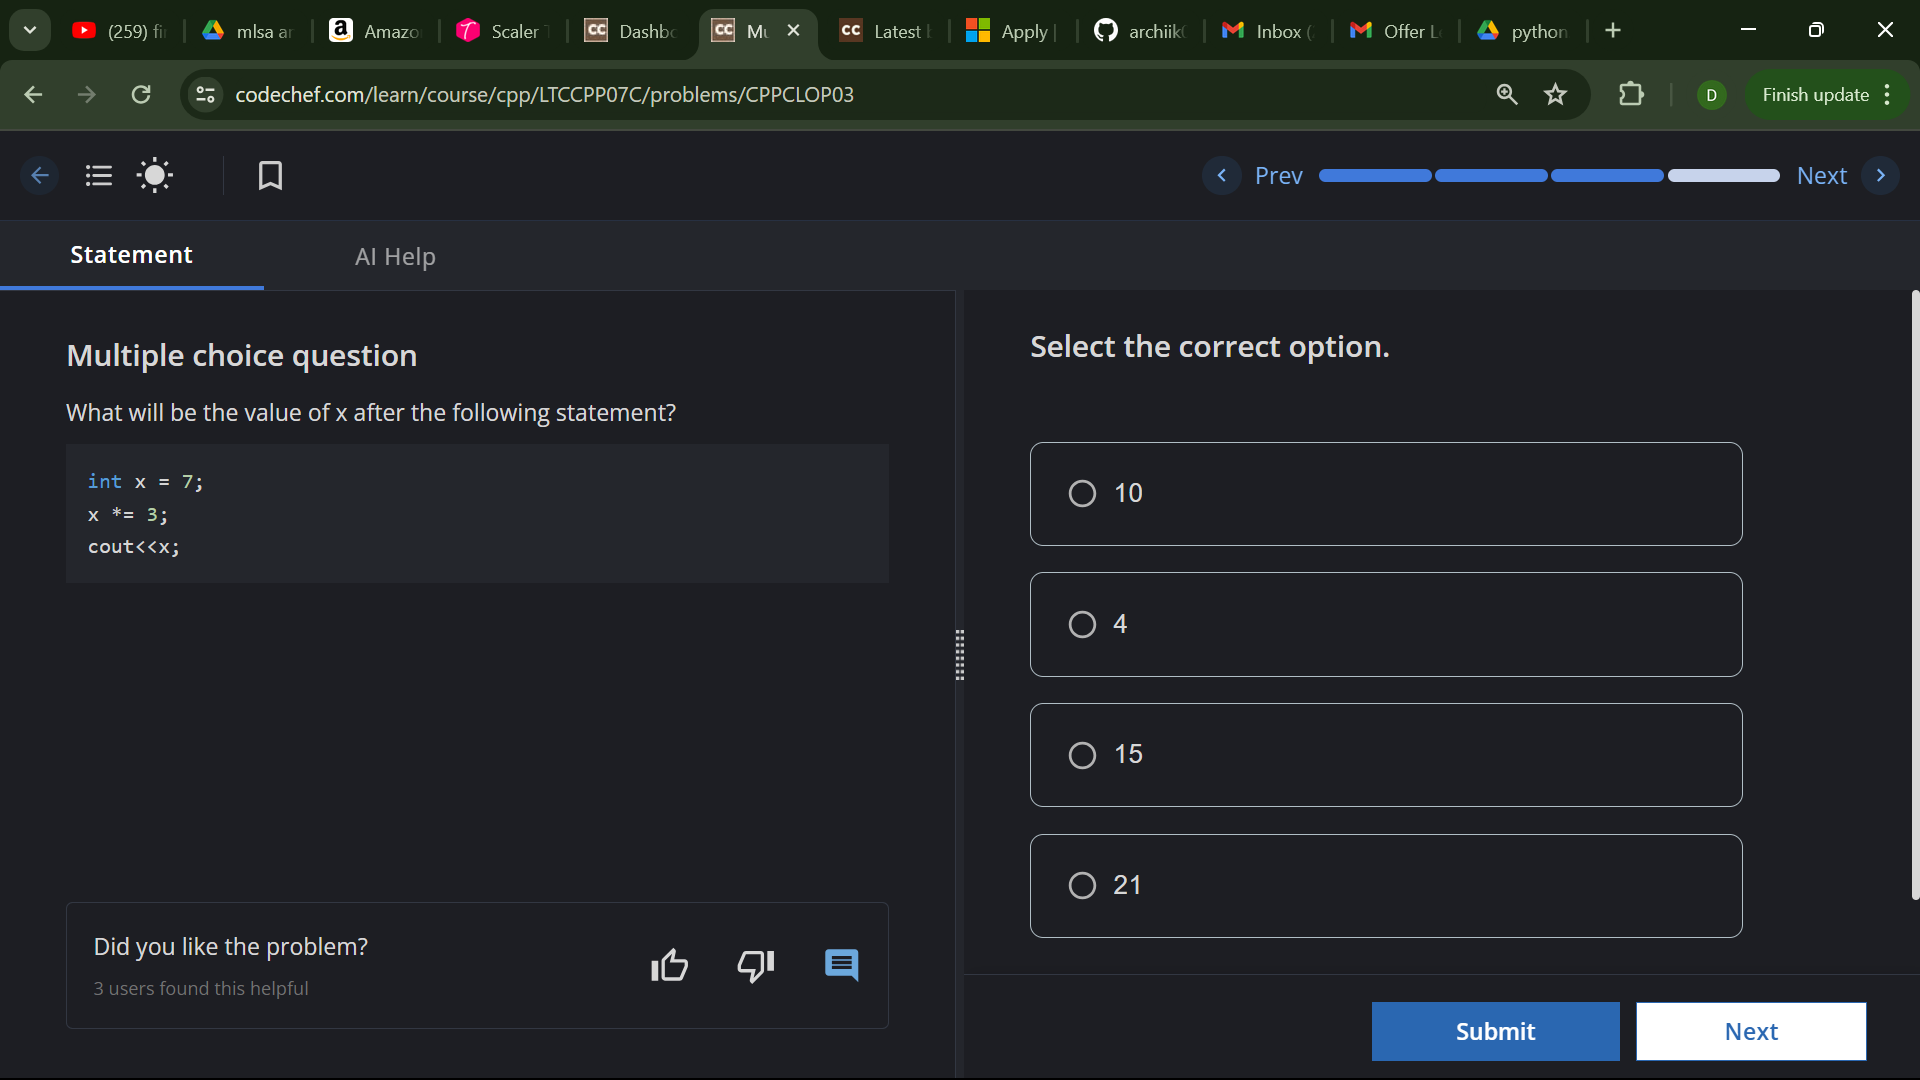Click the Prev chevron arrow

[x=1221, y=176]
